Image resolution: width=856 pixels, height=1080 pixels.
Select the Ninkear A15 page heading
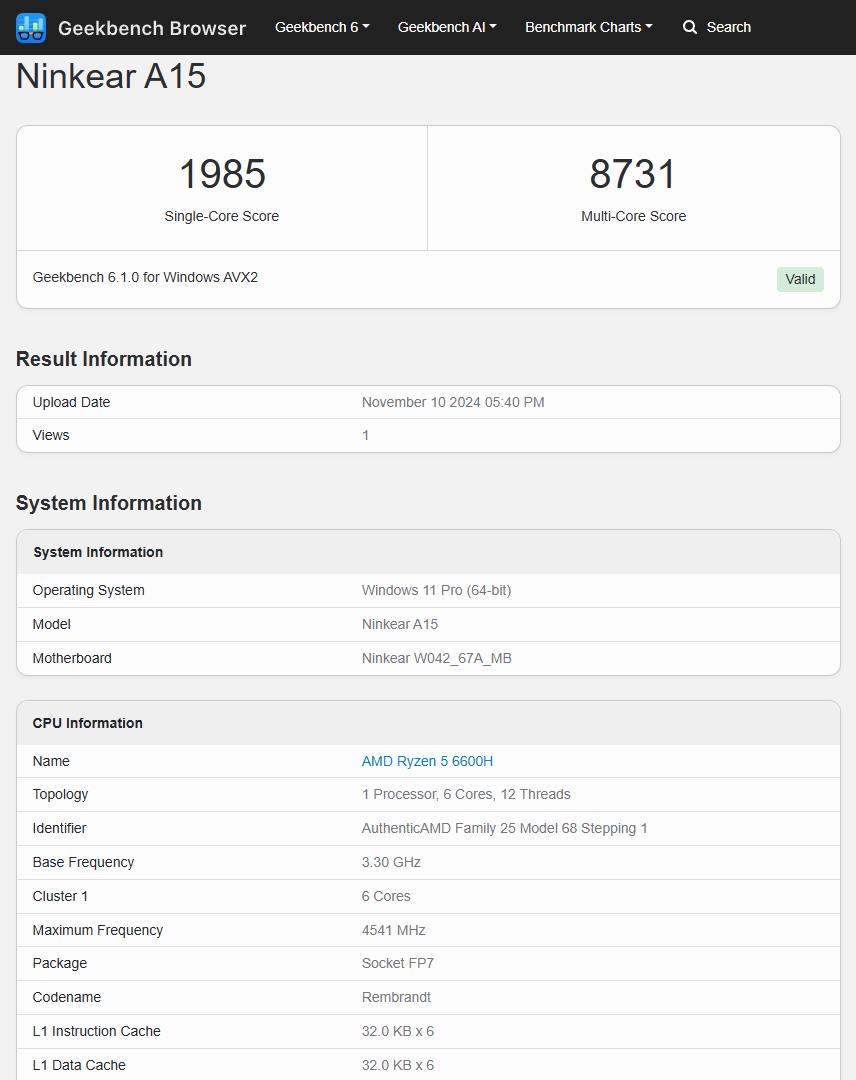[111, 76]
